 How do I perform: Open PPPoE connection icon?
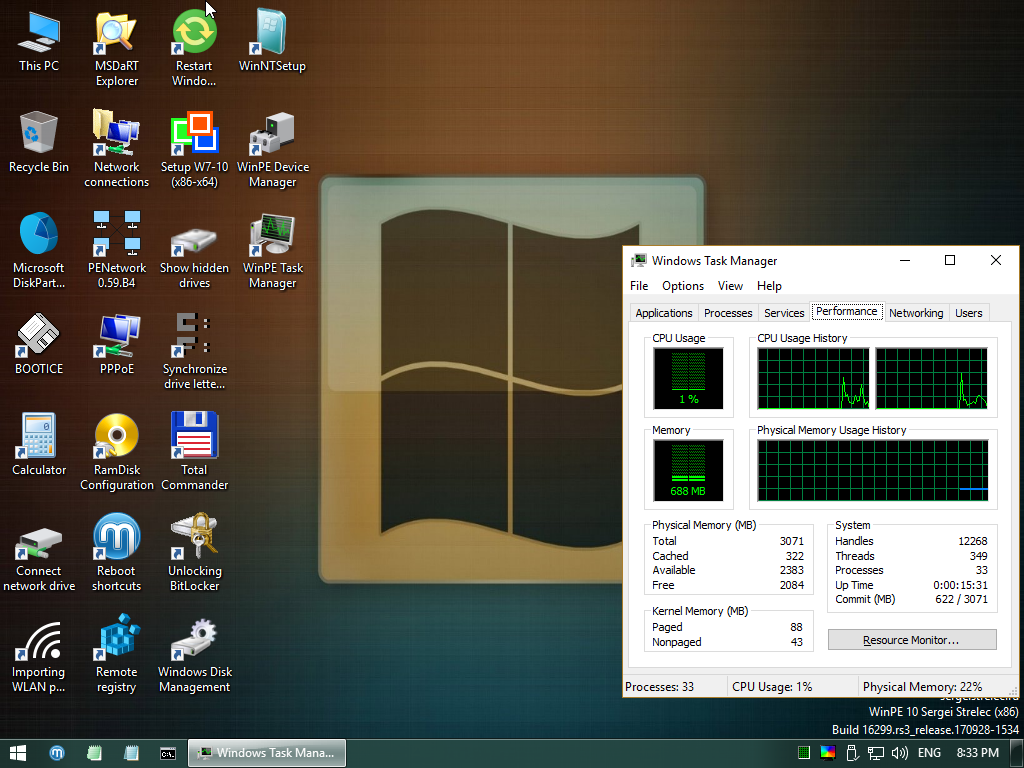point(116,344)
